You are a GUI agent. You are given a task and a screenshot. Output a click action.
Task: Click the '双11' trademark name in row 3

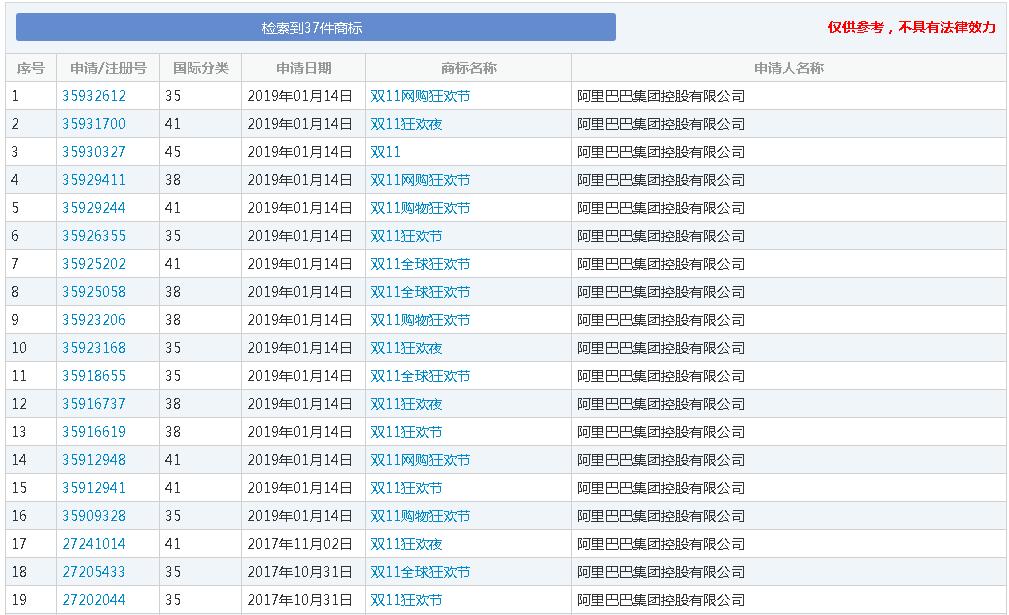click(385, 152)
